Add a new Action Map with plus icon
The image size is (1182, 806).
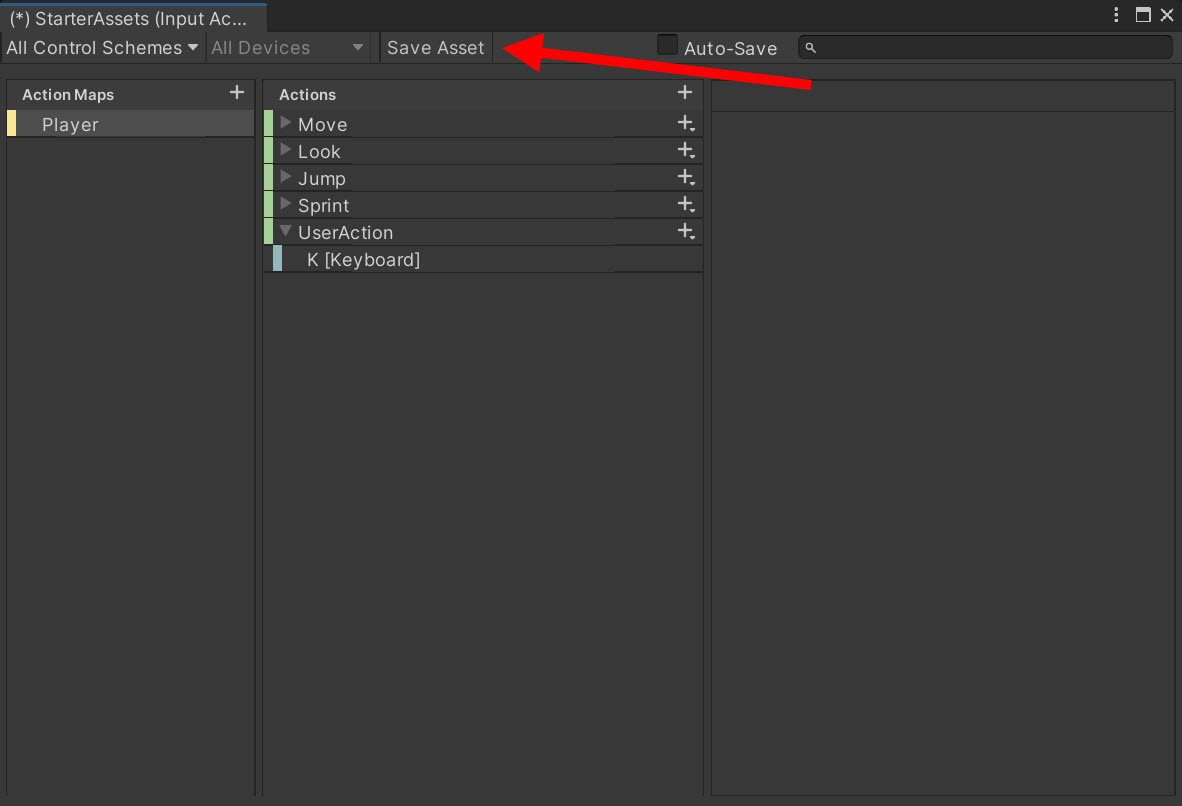point(237,93)
